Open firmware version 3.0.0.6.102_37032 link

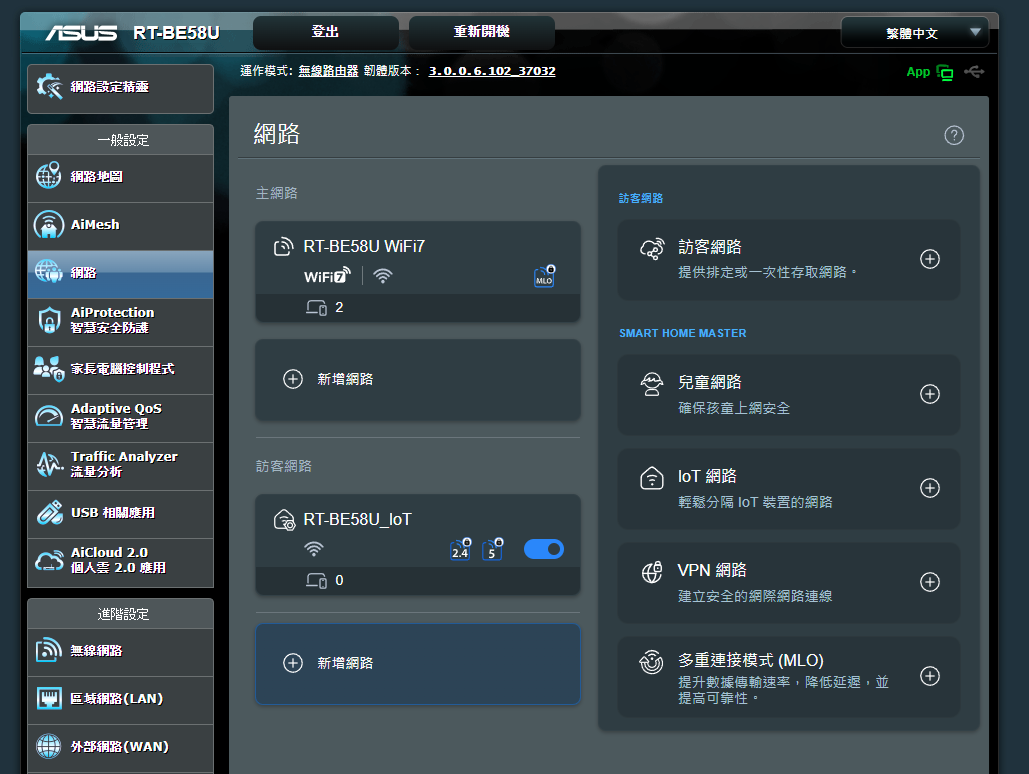pyautogui.click(x=492, y=71)
